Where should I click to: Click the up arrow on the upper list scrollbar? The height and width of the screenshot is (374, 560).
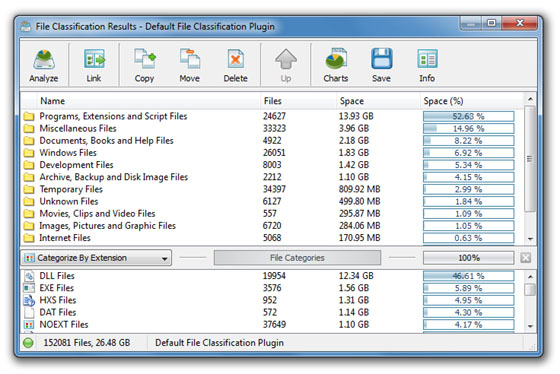[530, 99]
